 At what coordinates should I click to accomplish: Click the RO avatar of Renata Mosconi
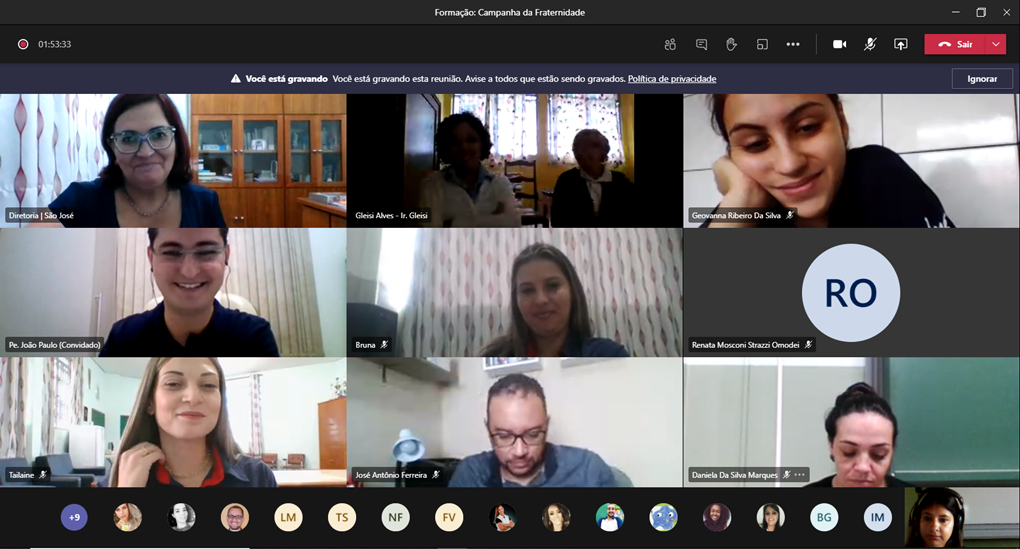[851, 293]
